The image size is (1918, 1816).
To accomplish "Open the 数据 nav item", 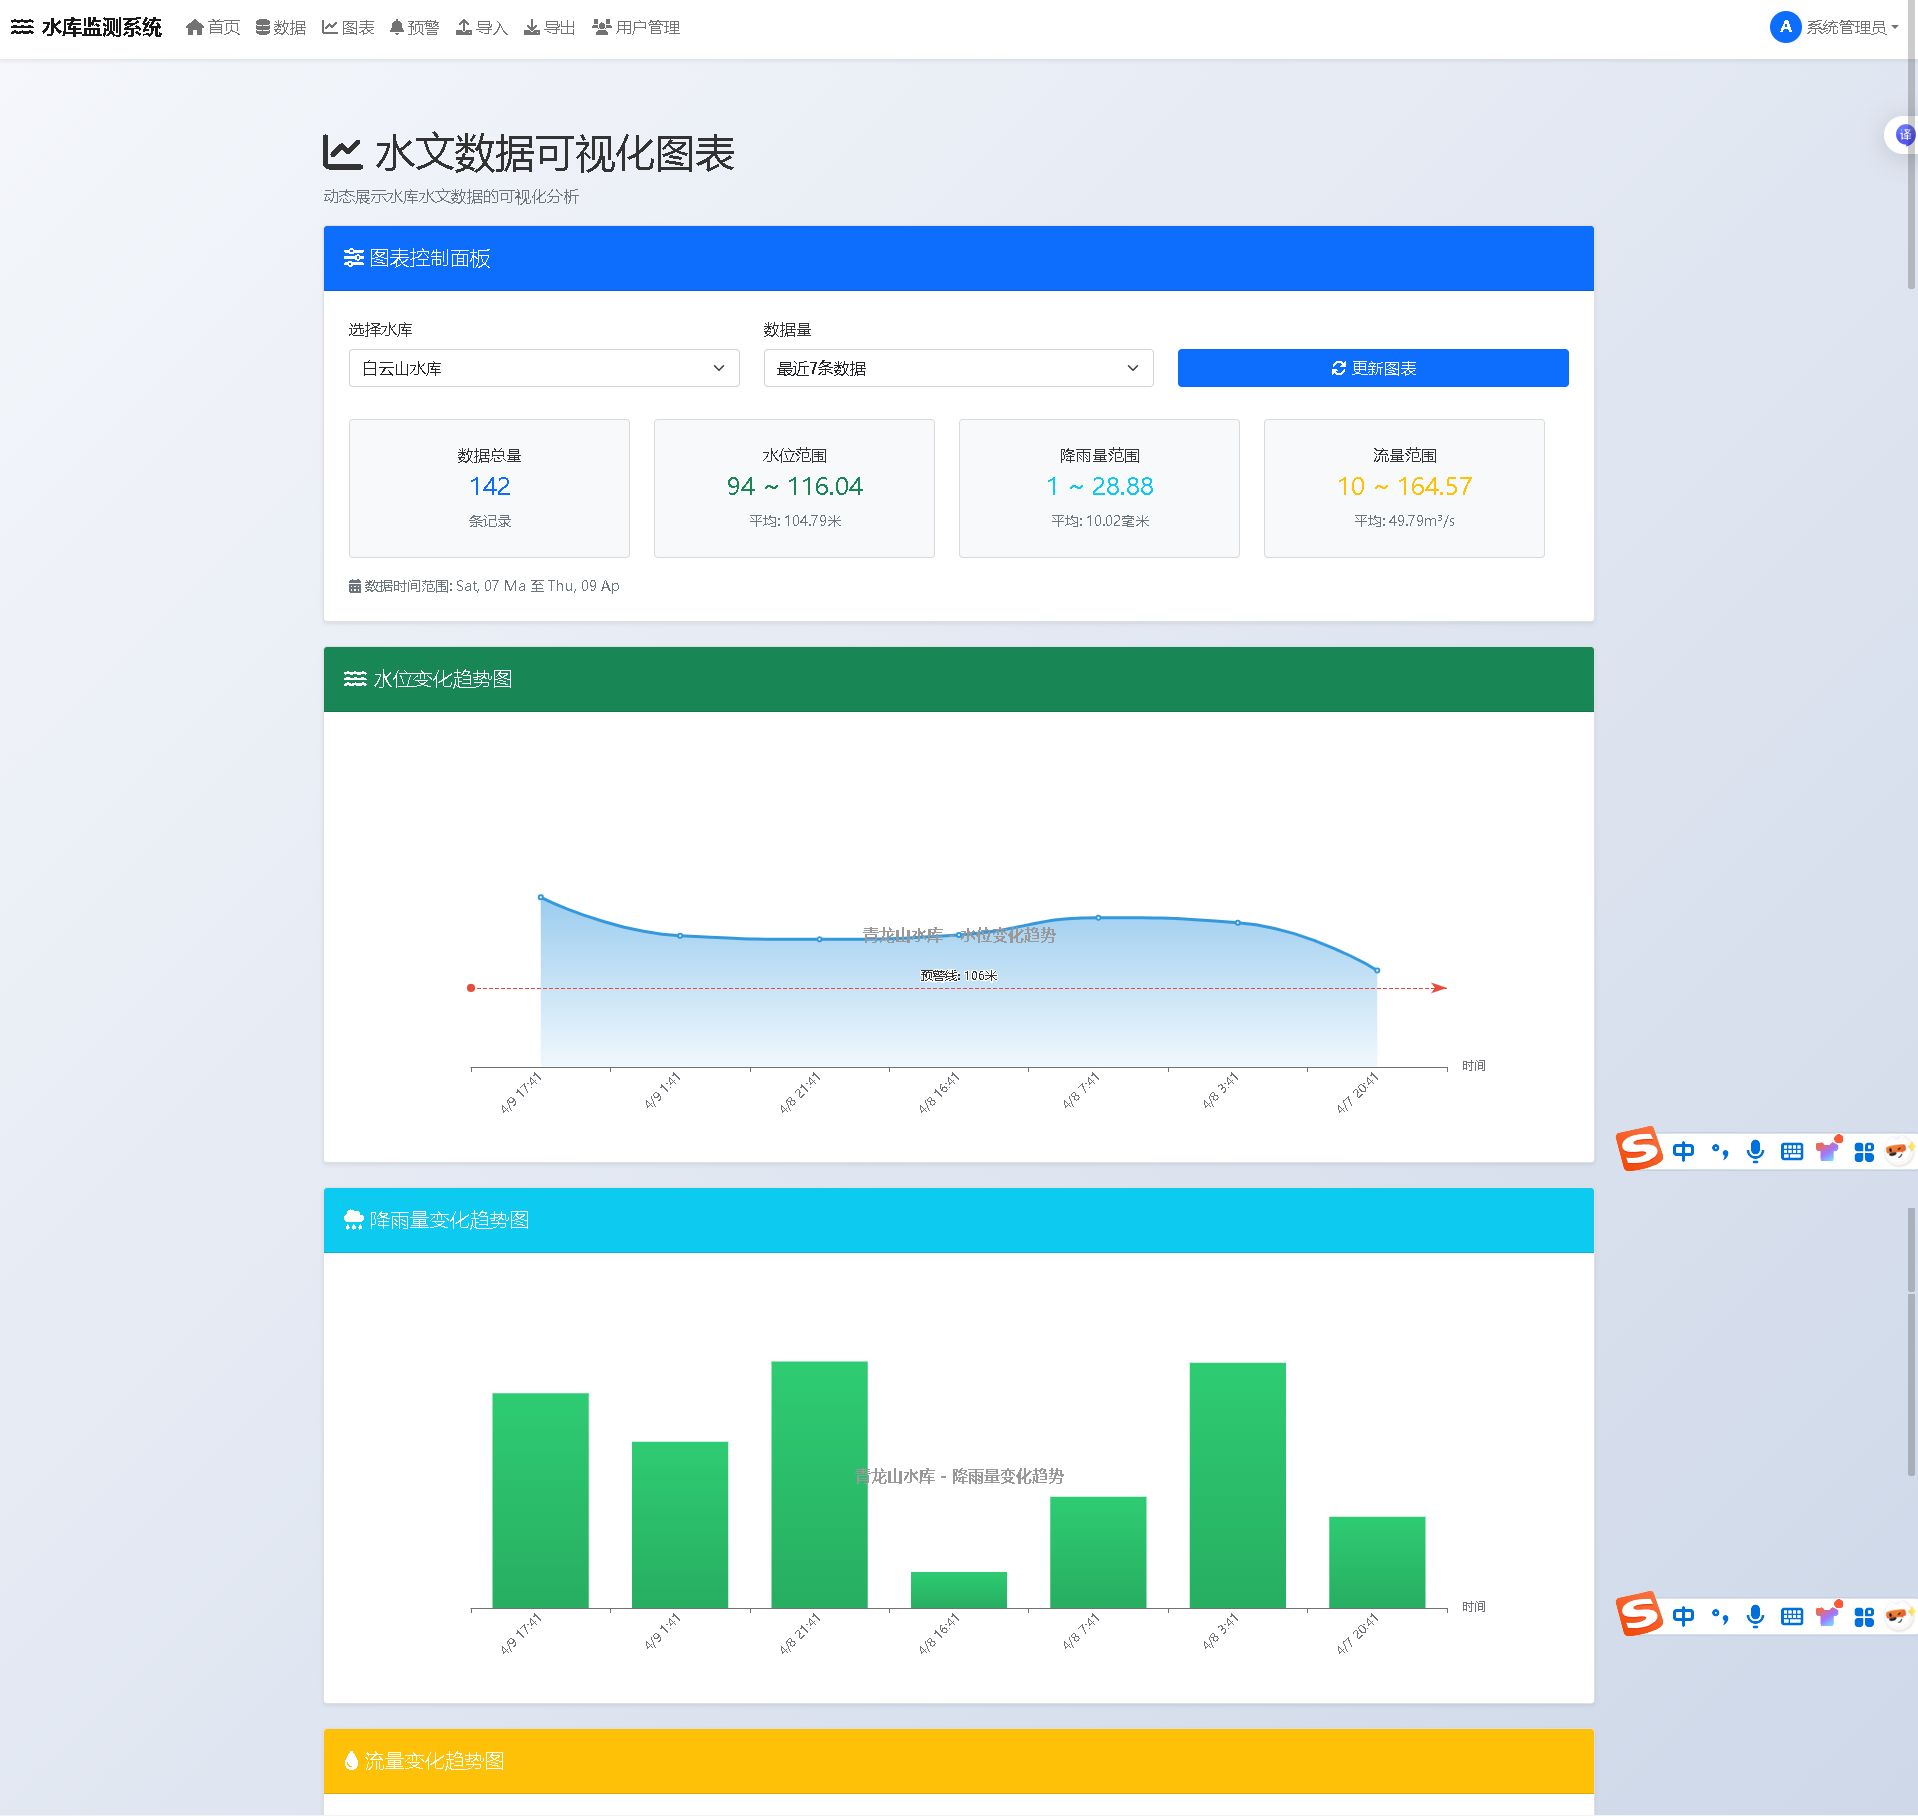I will 281,27.
